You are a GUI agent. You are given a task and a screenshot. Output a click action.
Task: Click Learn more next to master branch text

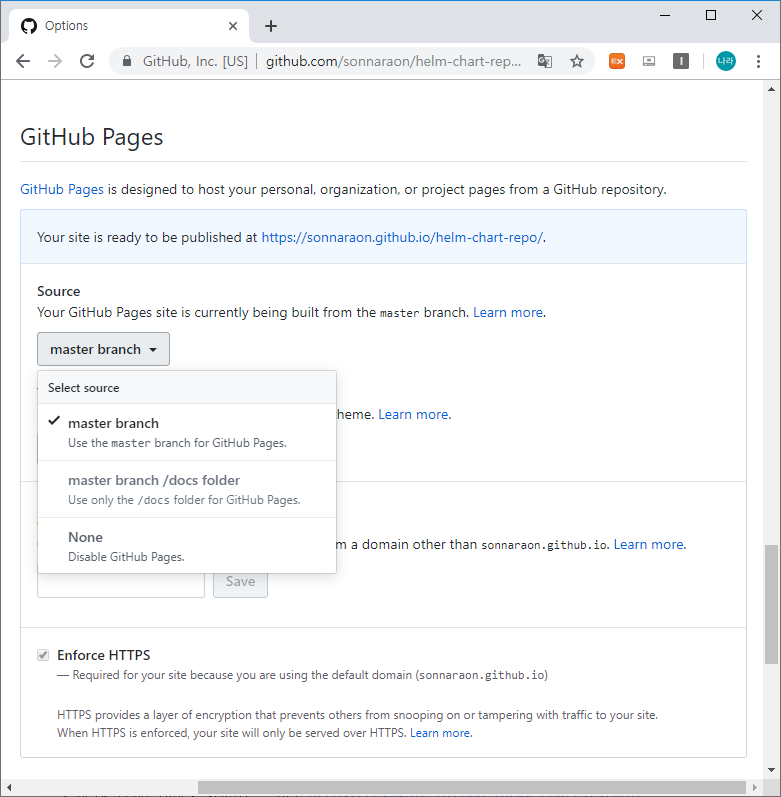(x=508, y=312)
